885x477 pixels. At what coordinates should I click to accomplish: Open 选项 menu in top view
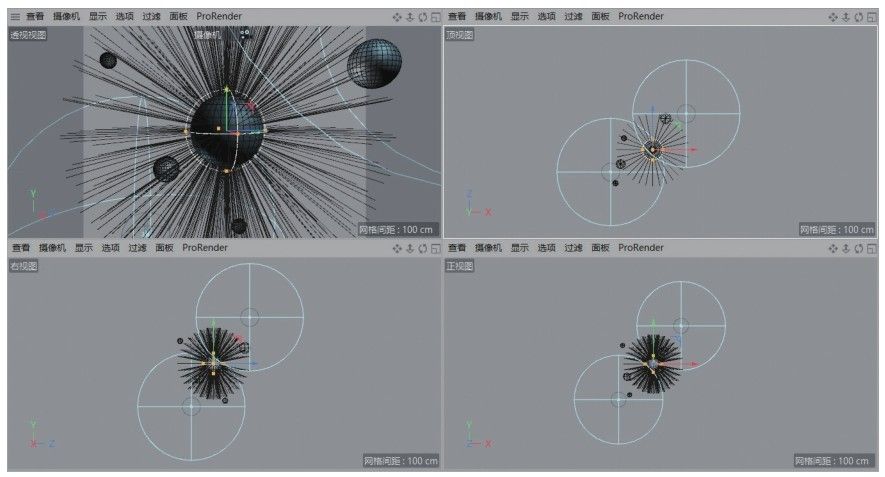(x=546, y=16)
